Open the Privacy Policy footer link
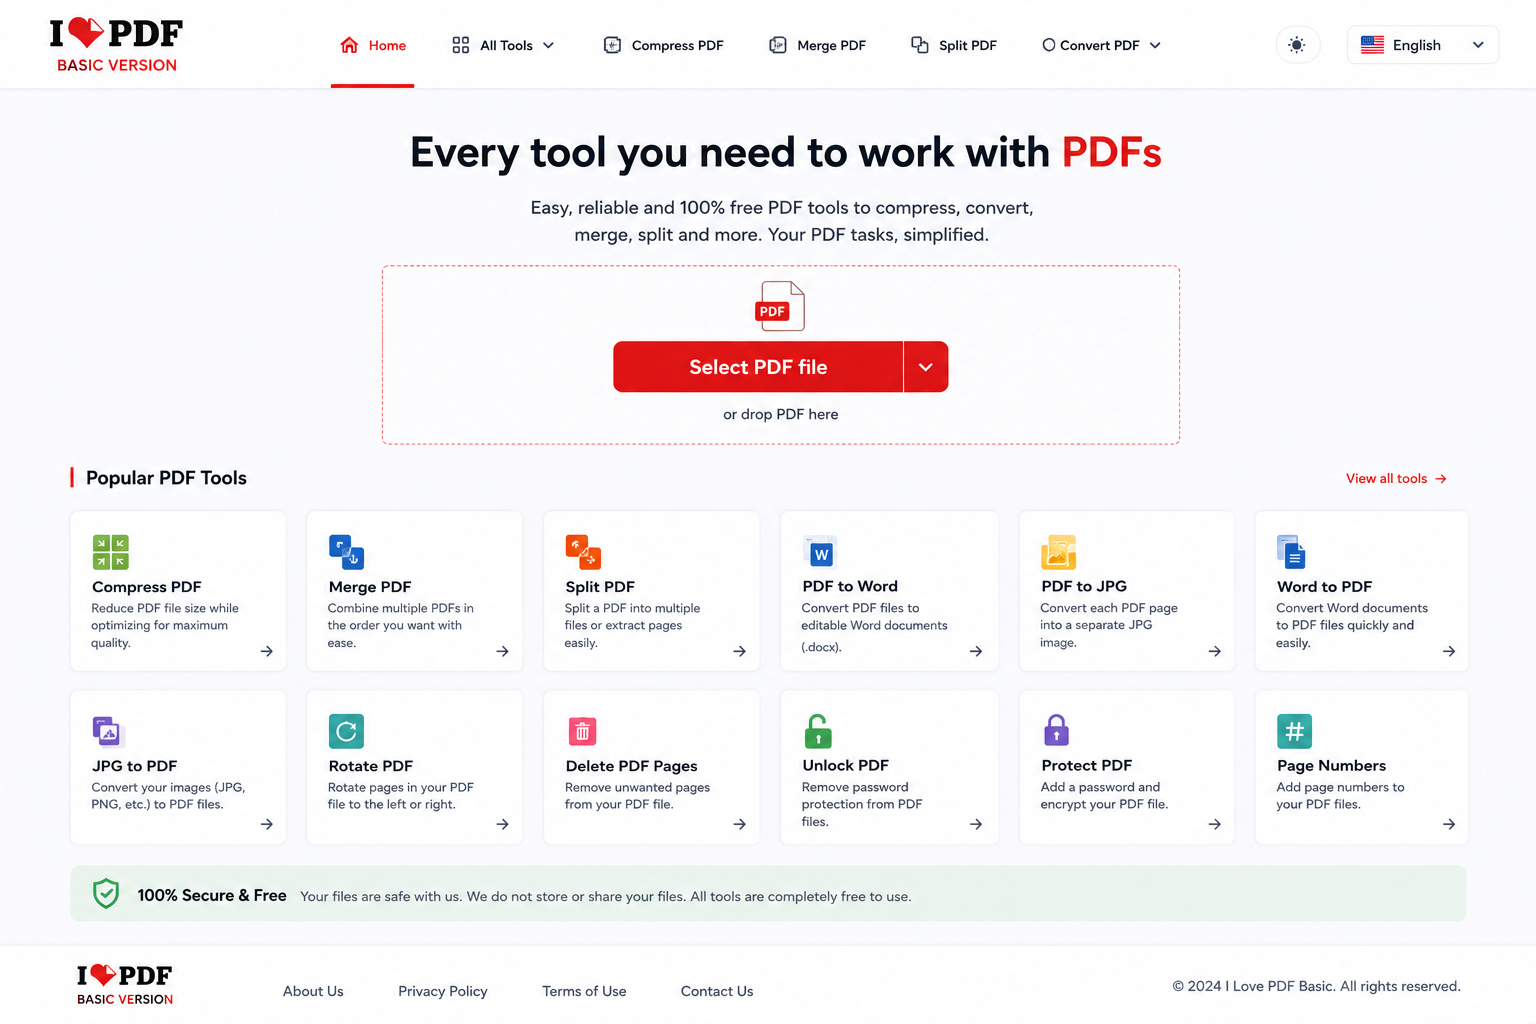Screen dimensions: 1536x1024 point(443,991)
